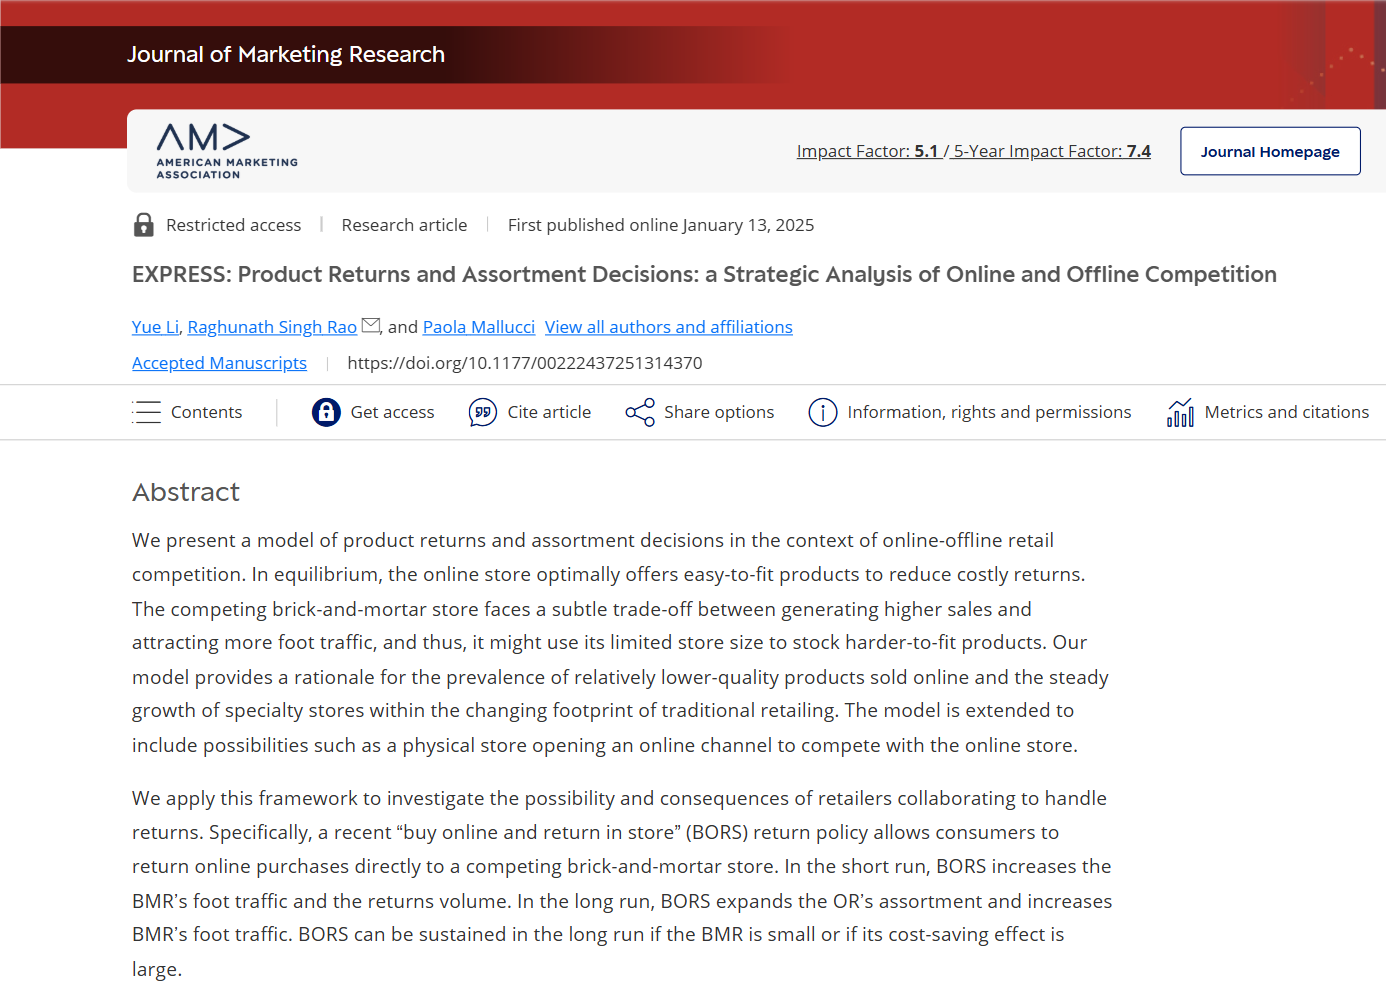The height and width of the screenshot is (984, 1386).
Task: Follow the Accepted Manuscripts link
Action: click(219, 363)
